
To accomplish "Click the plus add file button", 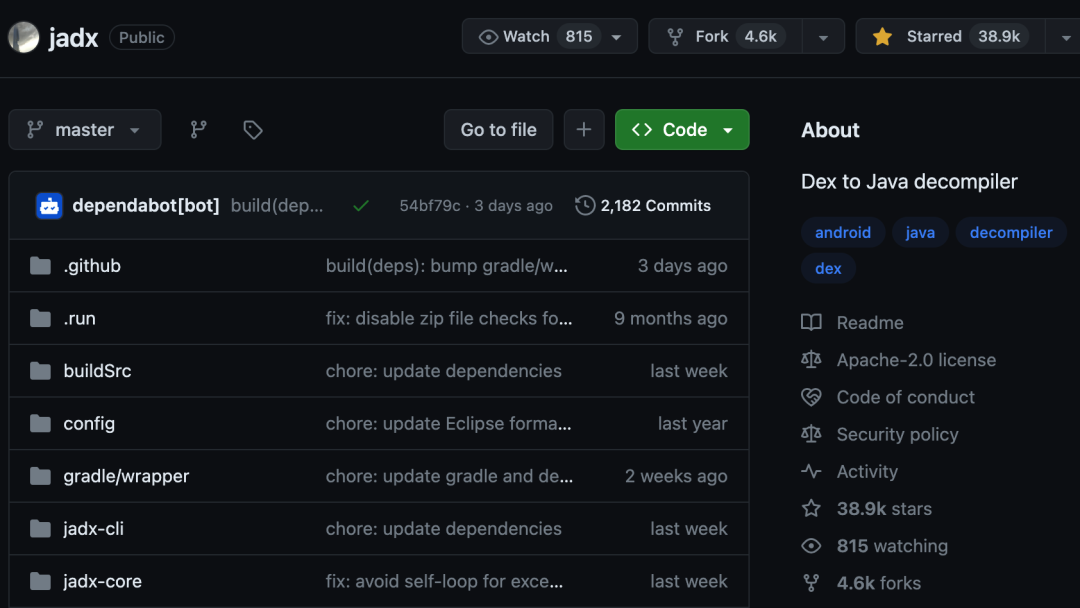I will 584,129.
